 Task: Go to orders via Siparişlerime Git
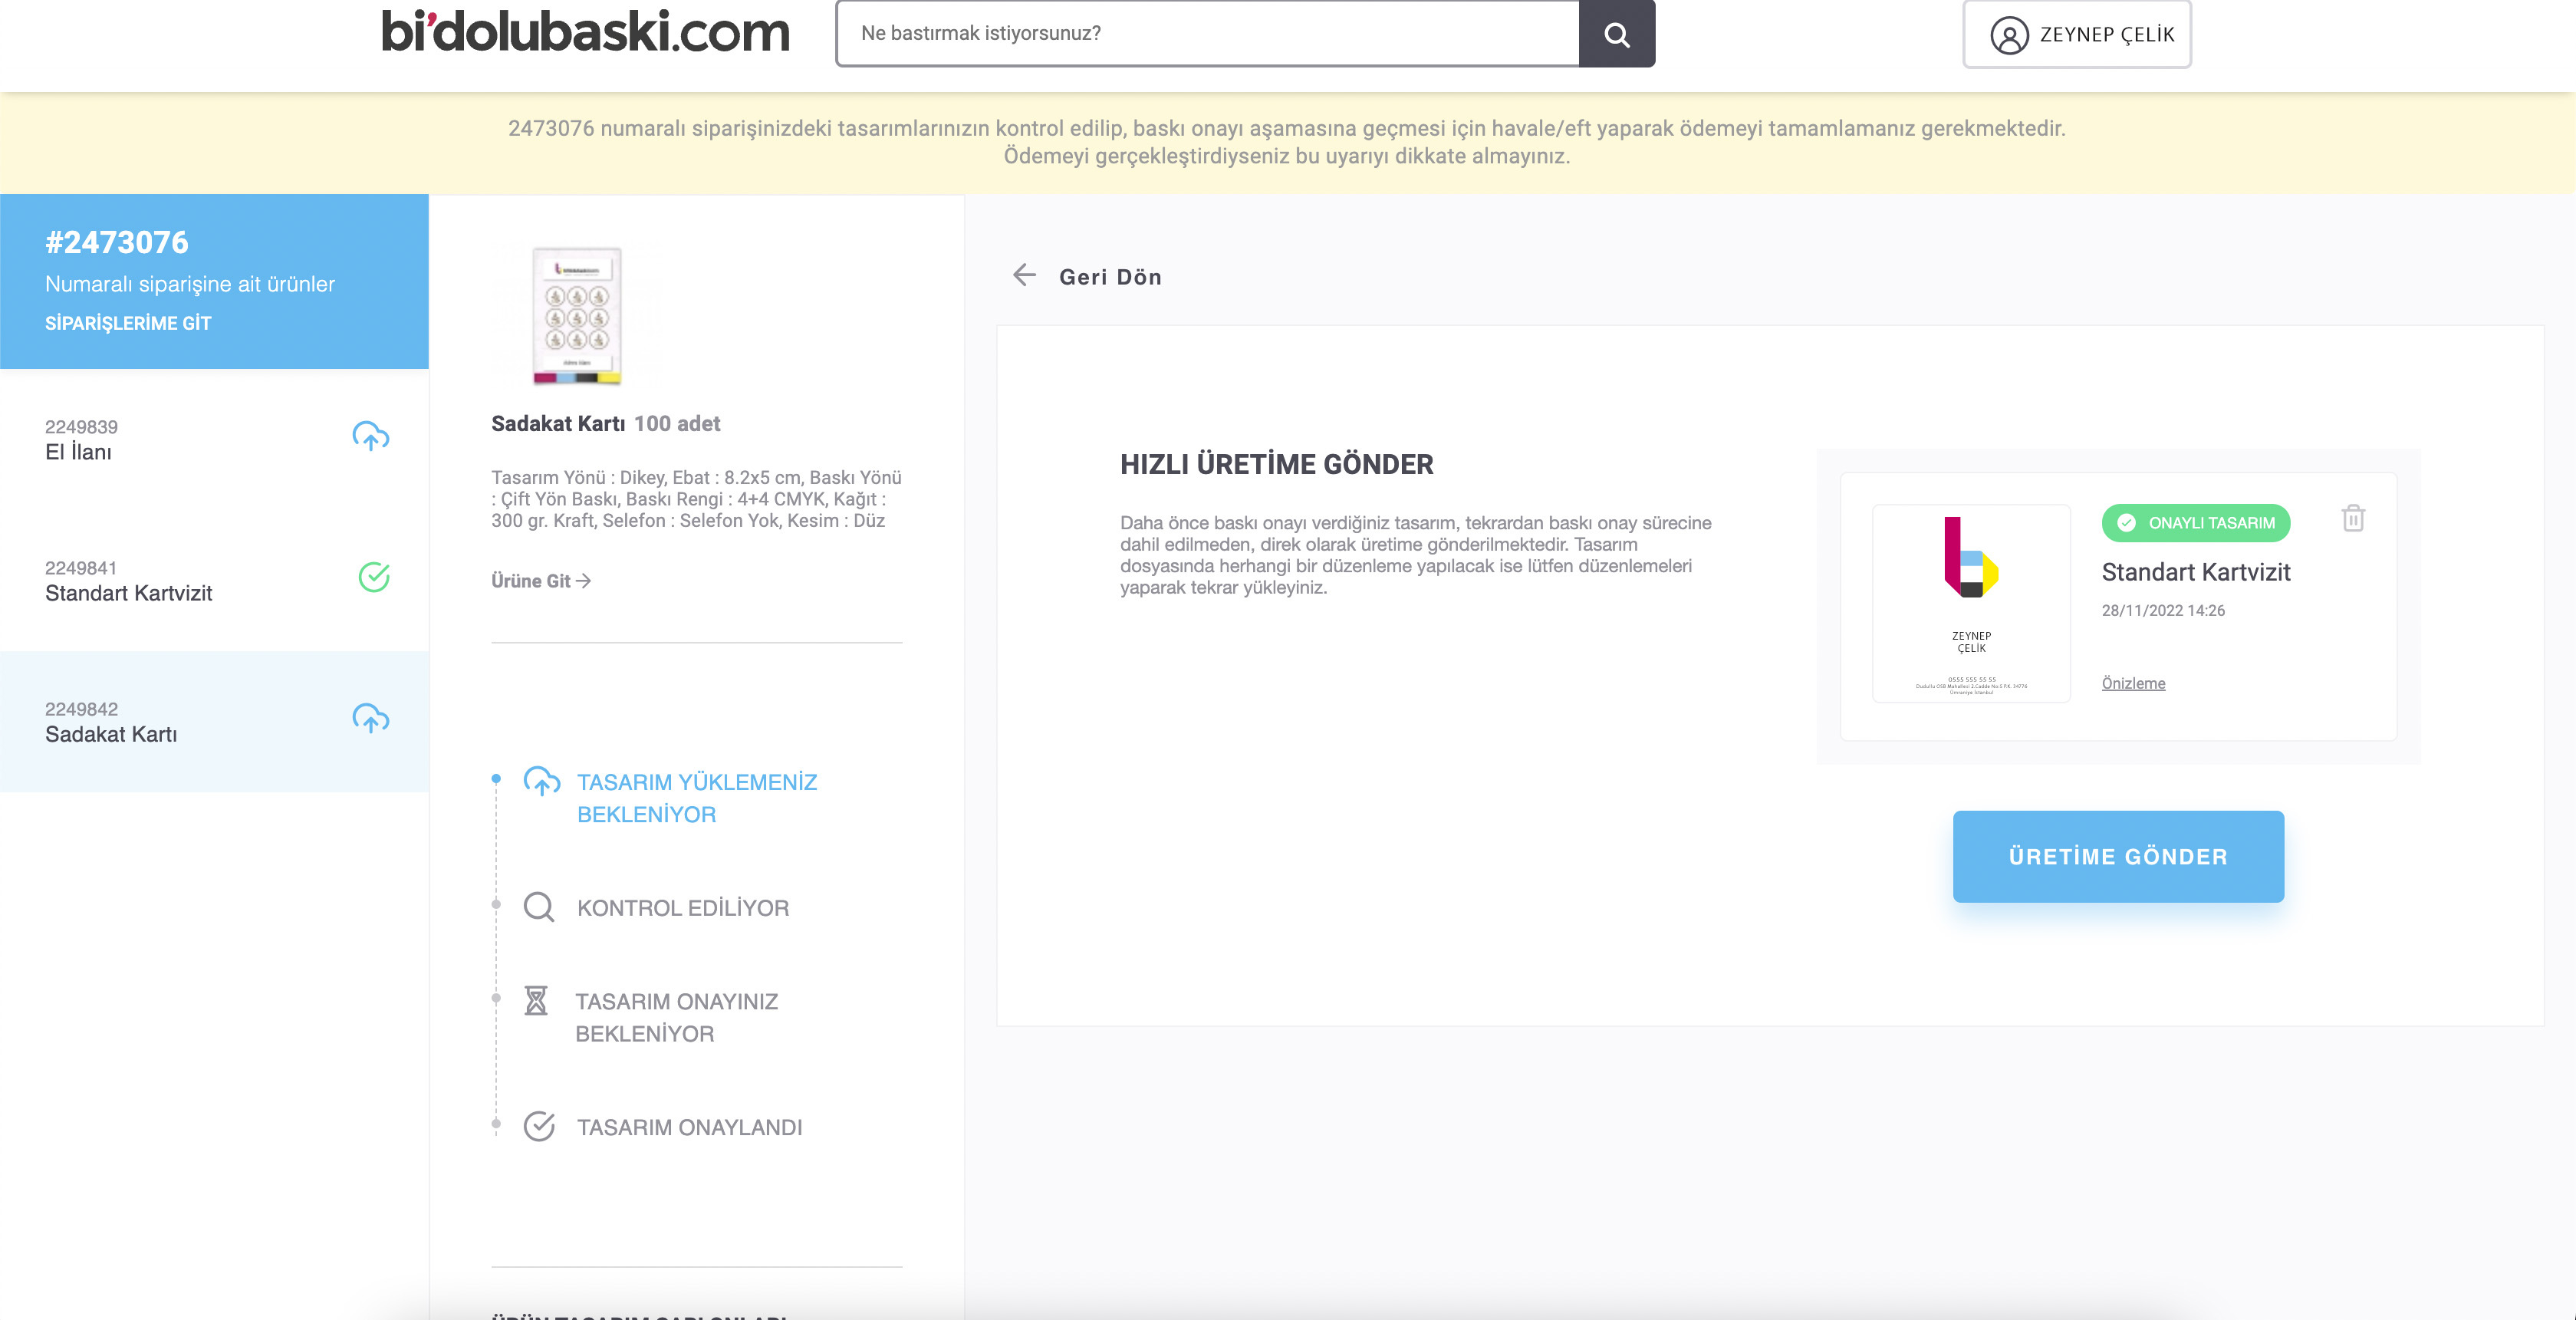[128, 323]
